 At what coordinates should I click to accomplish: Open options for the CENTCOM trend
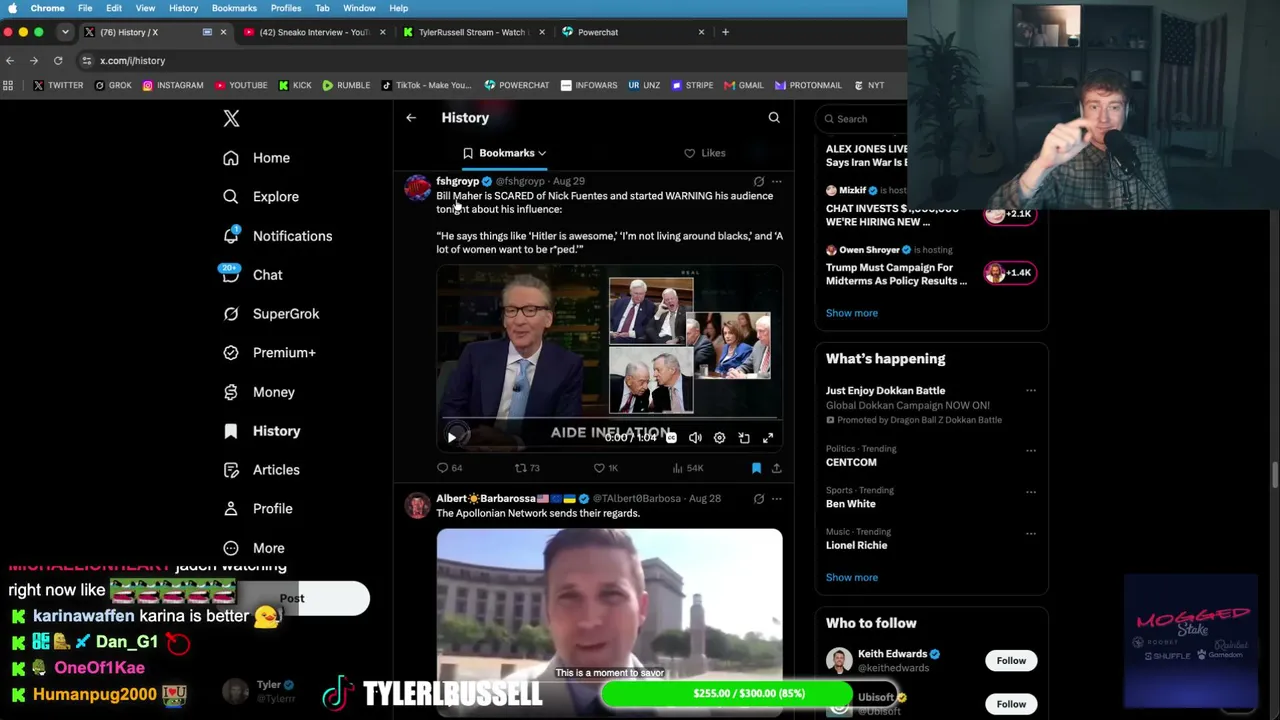point(1031,450)
